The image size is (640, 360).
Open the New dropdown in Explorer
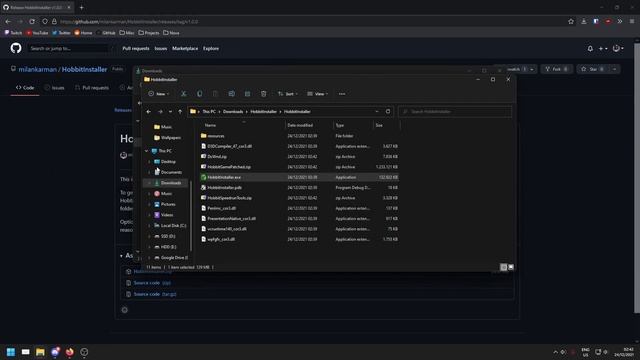tap(159, 94)
